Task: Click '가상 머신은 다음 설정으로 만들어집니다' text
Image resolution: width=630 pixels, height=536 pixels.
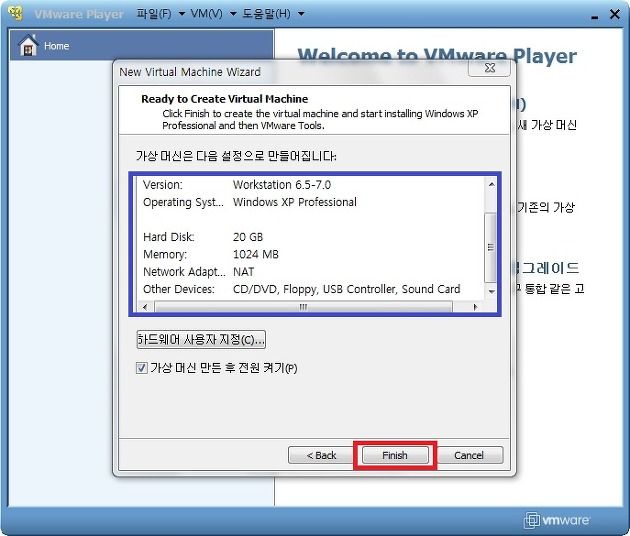Action: [236, 156]
